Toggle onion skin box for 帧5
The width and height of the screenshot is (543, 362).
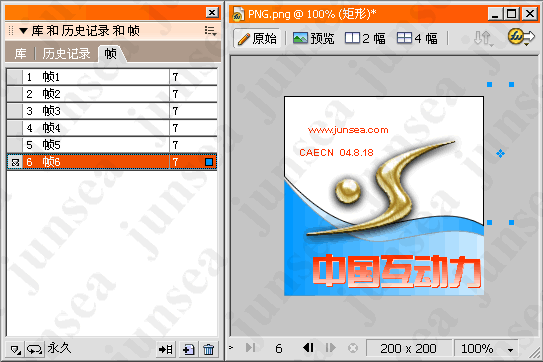(15, 144)
